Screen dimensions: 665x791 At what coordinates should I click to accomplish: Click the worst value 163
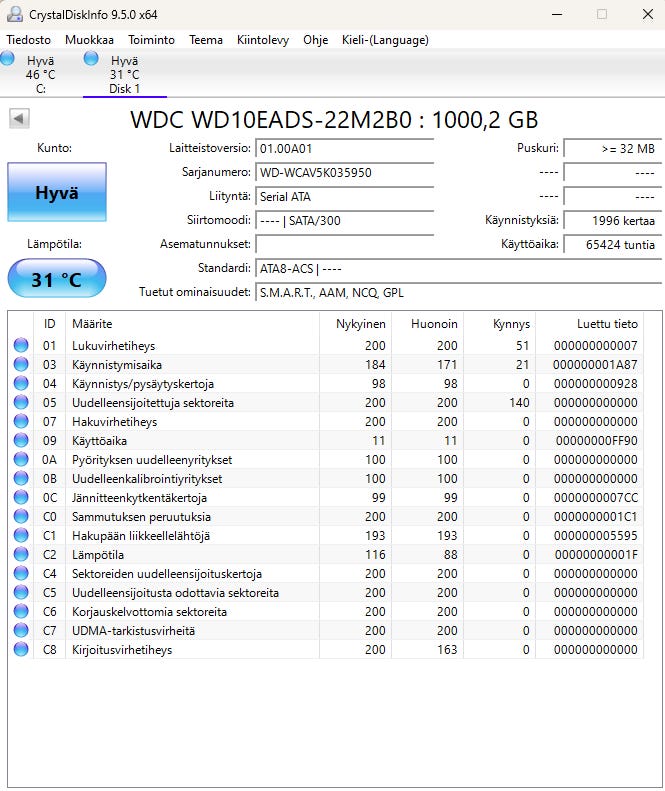pyautogui.click(x=447, y=649)
